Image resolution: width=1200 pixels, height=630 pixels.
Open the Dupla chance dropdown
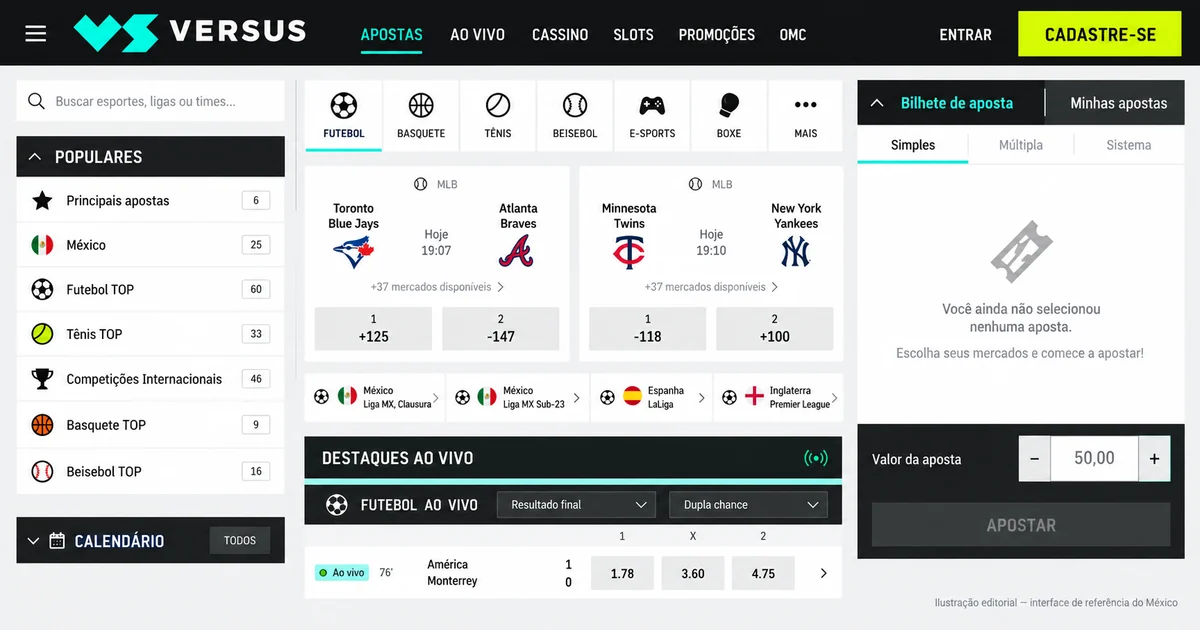[x=748, y=505]
